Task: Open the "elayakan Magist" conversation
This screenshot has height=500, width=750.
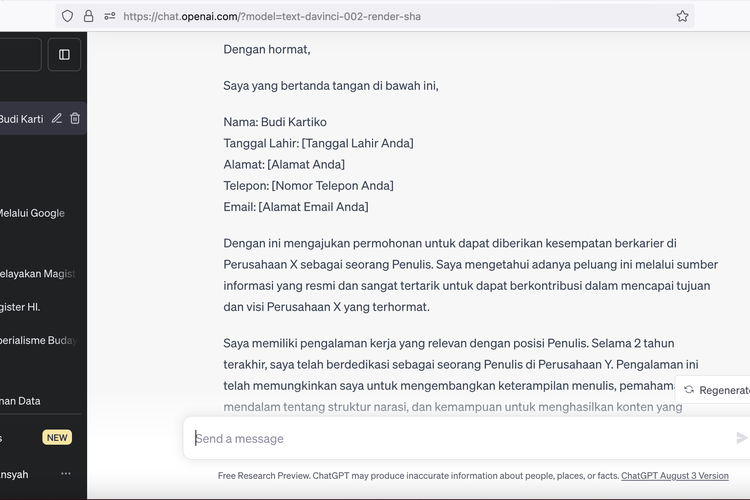Action: click(x=37, y=273)
